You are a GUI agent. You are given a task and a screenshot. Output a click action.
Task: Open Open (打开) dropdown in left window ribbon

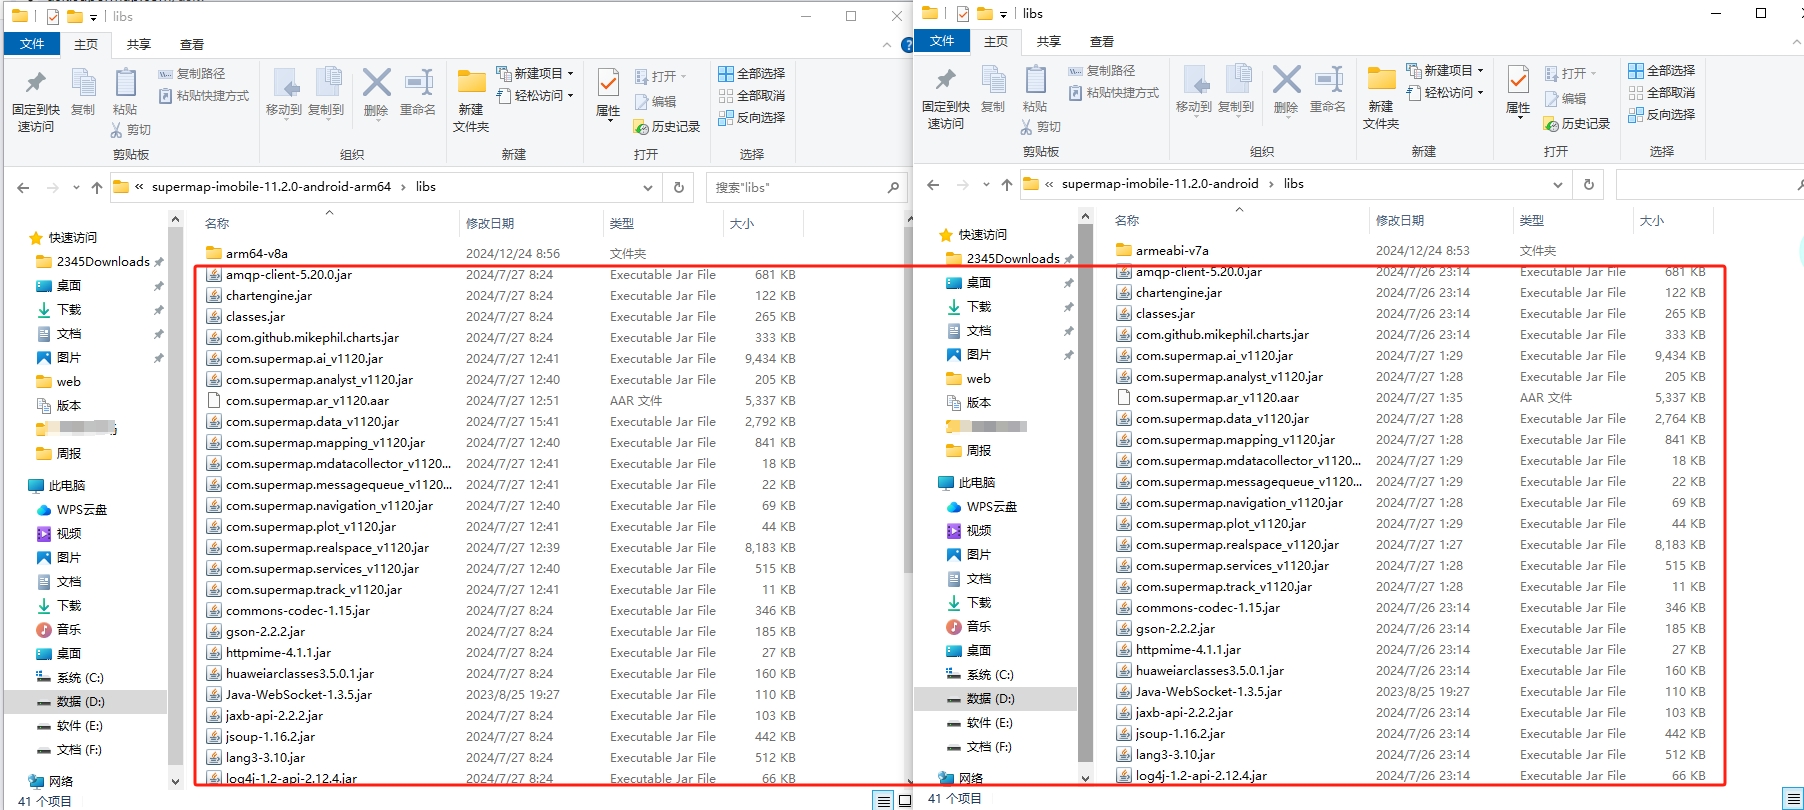[661, 77]
